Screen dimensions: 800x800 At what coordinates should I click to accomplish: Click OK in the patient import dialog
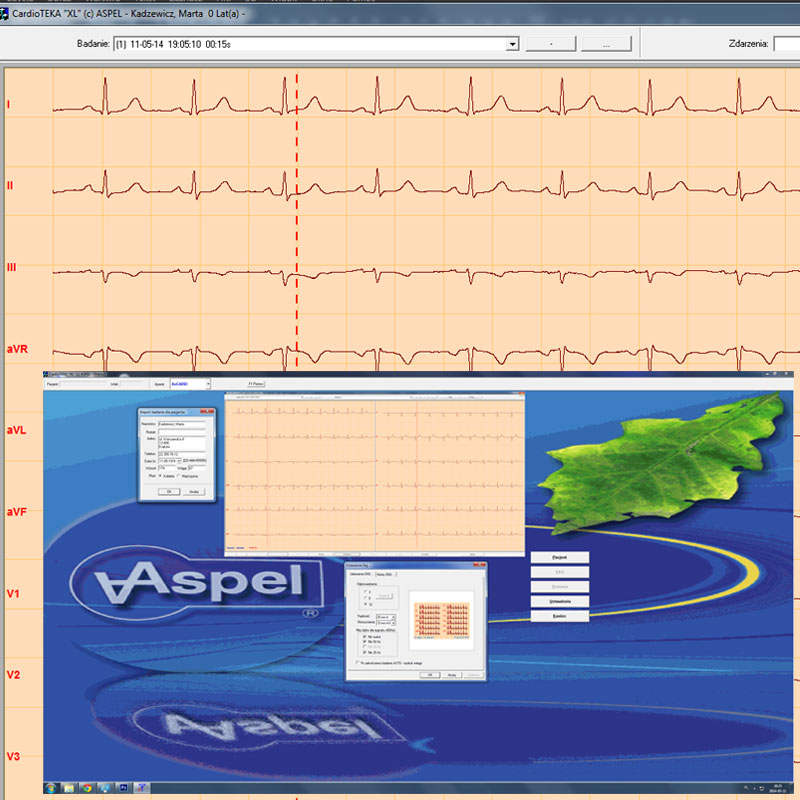(169, 491)
